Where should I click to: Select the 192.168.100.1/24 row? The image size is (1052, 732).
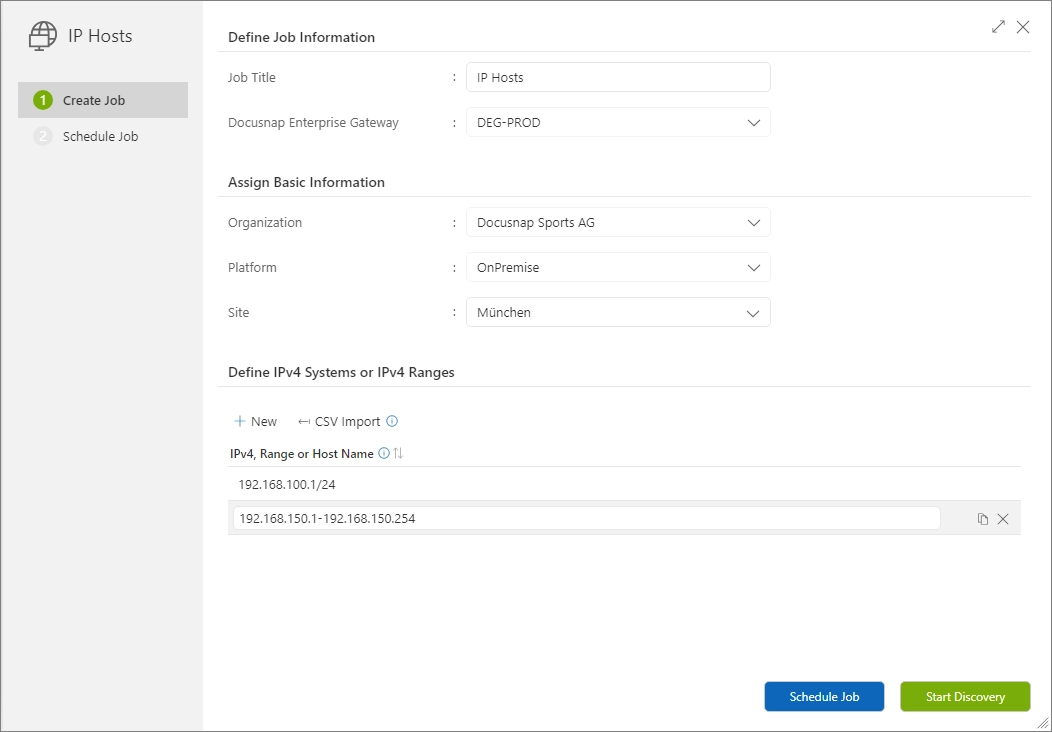624,484
